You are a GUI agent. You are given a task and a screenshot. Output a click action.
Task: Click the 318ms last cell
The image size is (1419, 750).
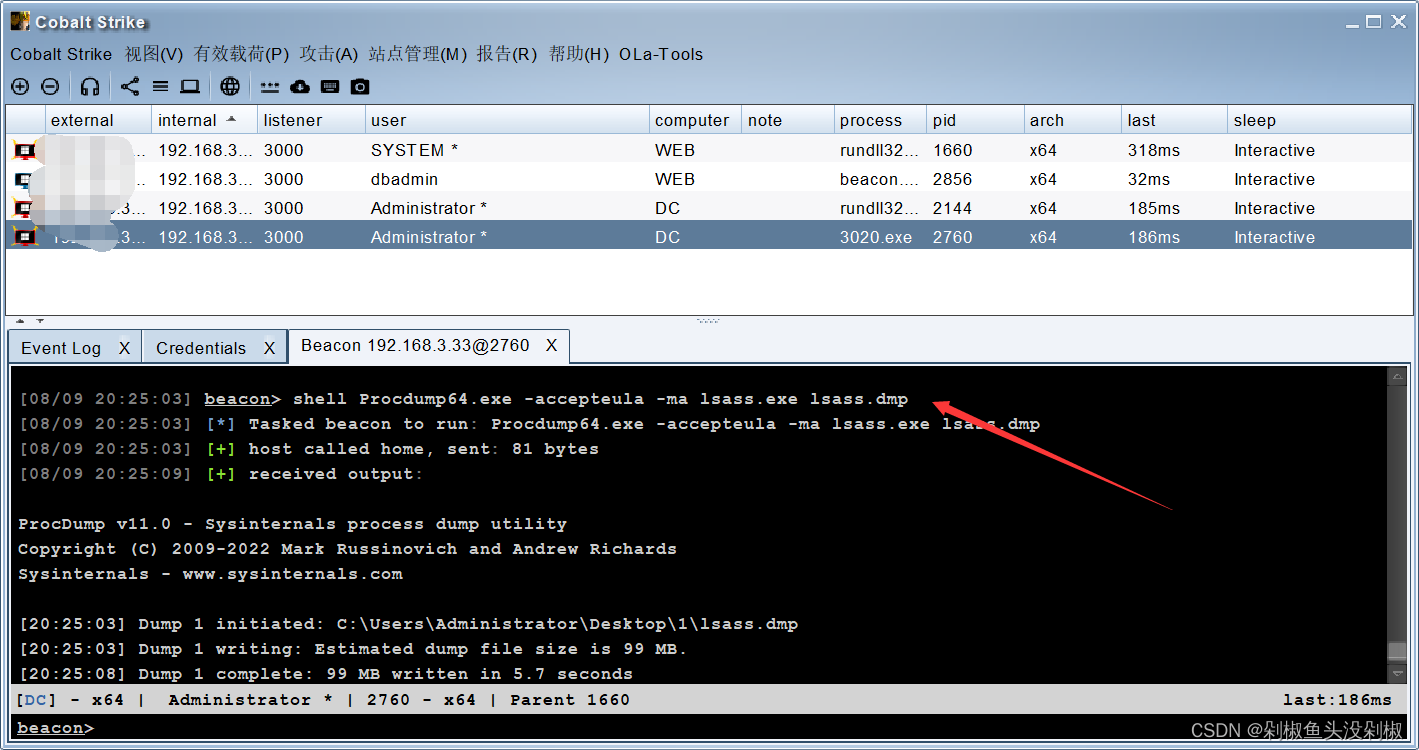coord(1174,150)
